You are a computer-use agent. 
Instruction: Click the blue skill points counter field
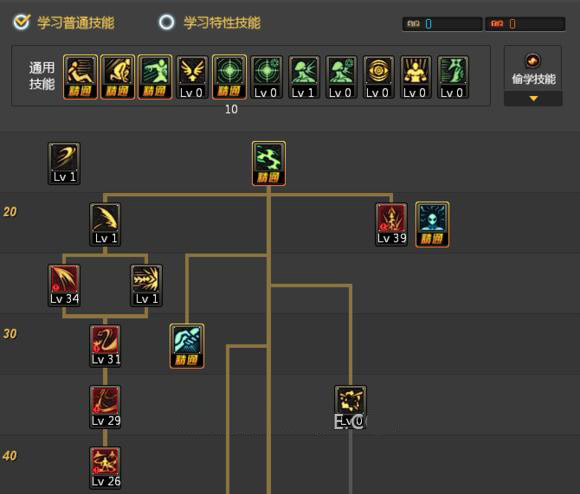(x=442, y=24)
